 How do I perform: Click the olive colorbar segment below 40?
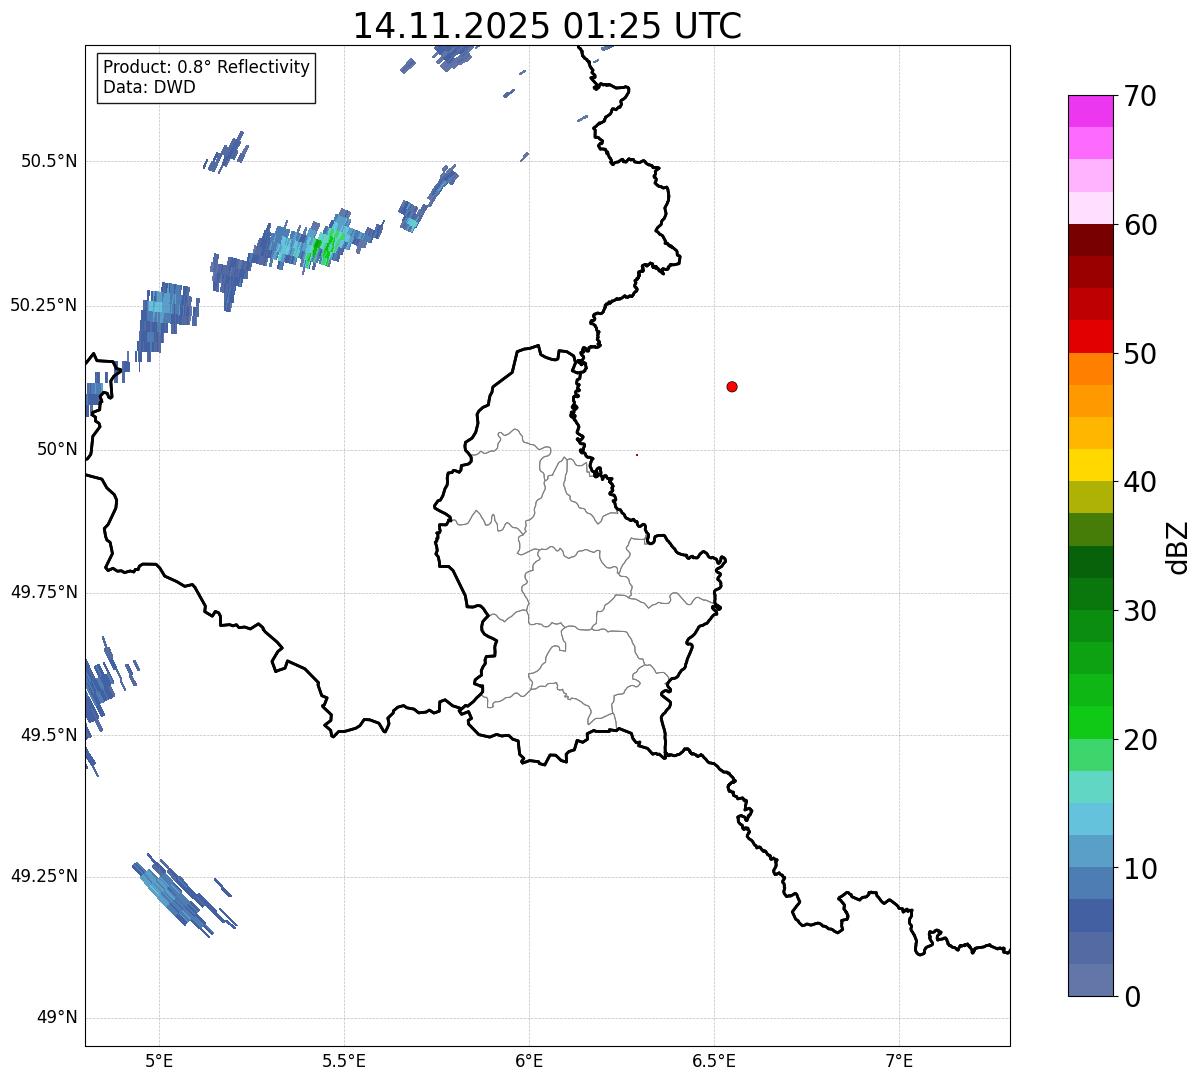pos(1090,497)
